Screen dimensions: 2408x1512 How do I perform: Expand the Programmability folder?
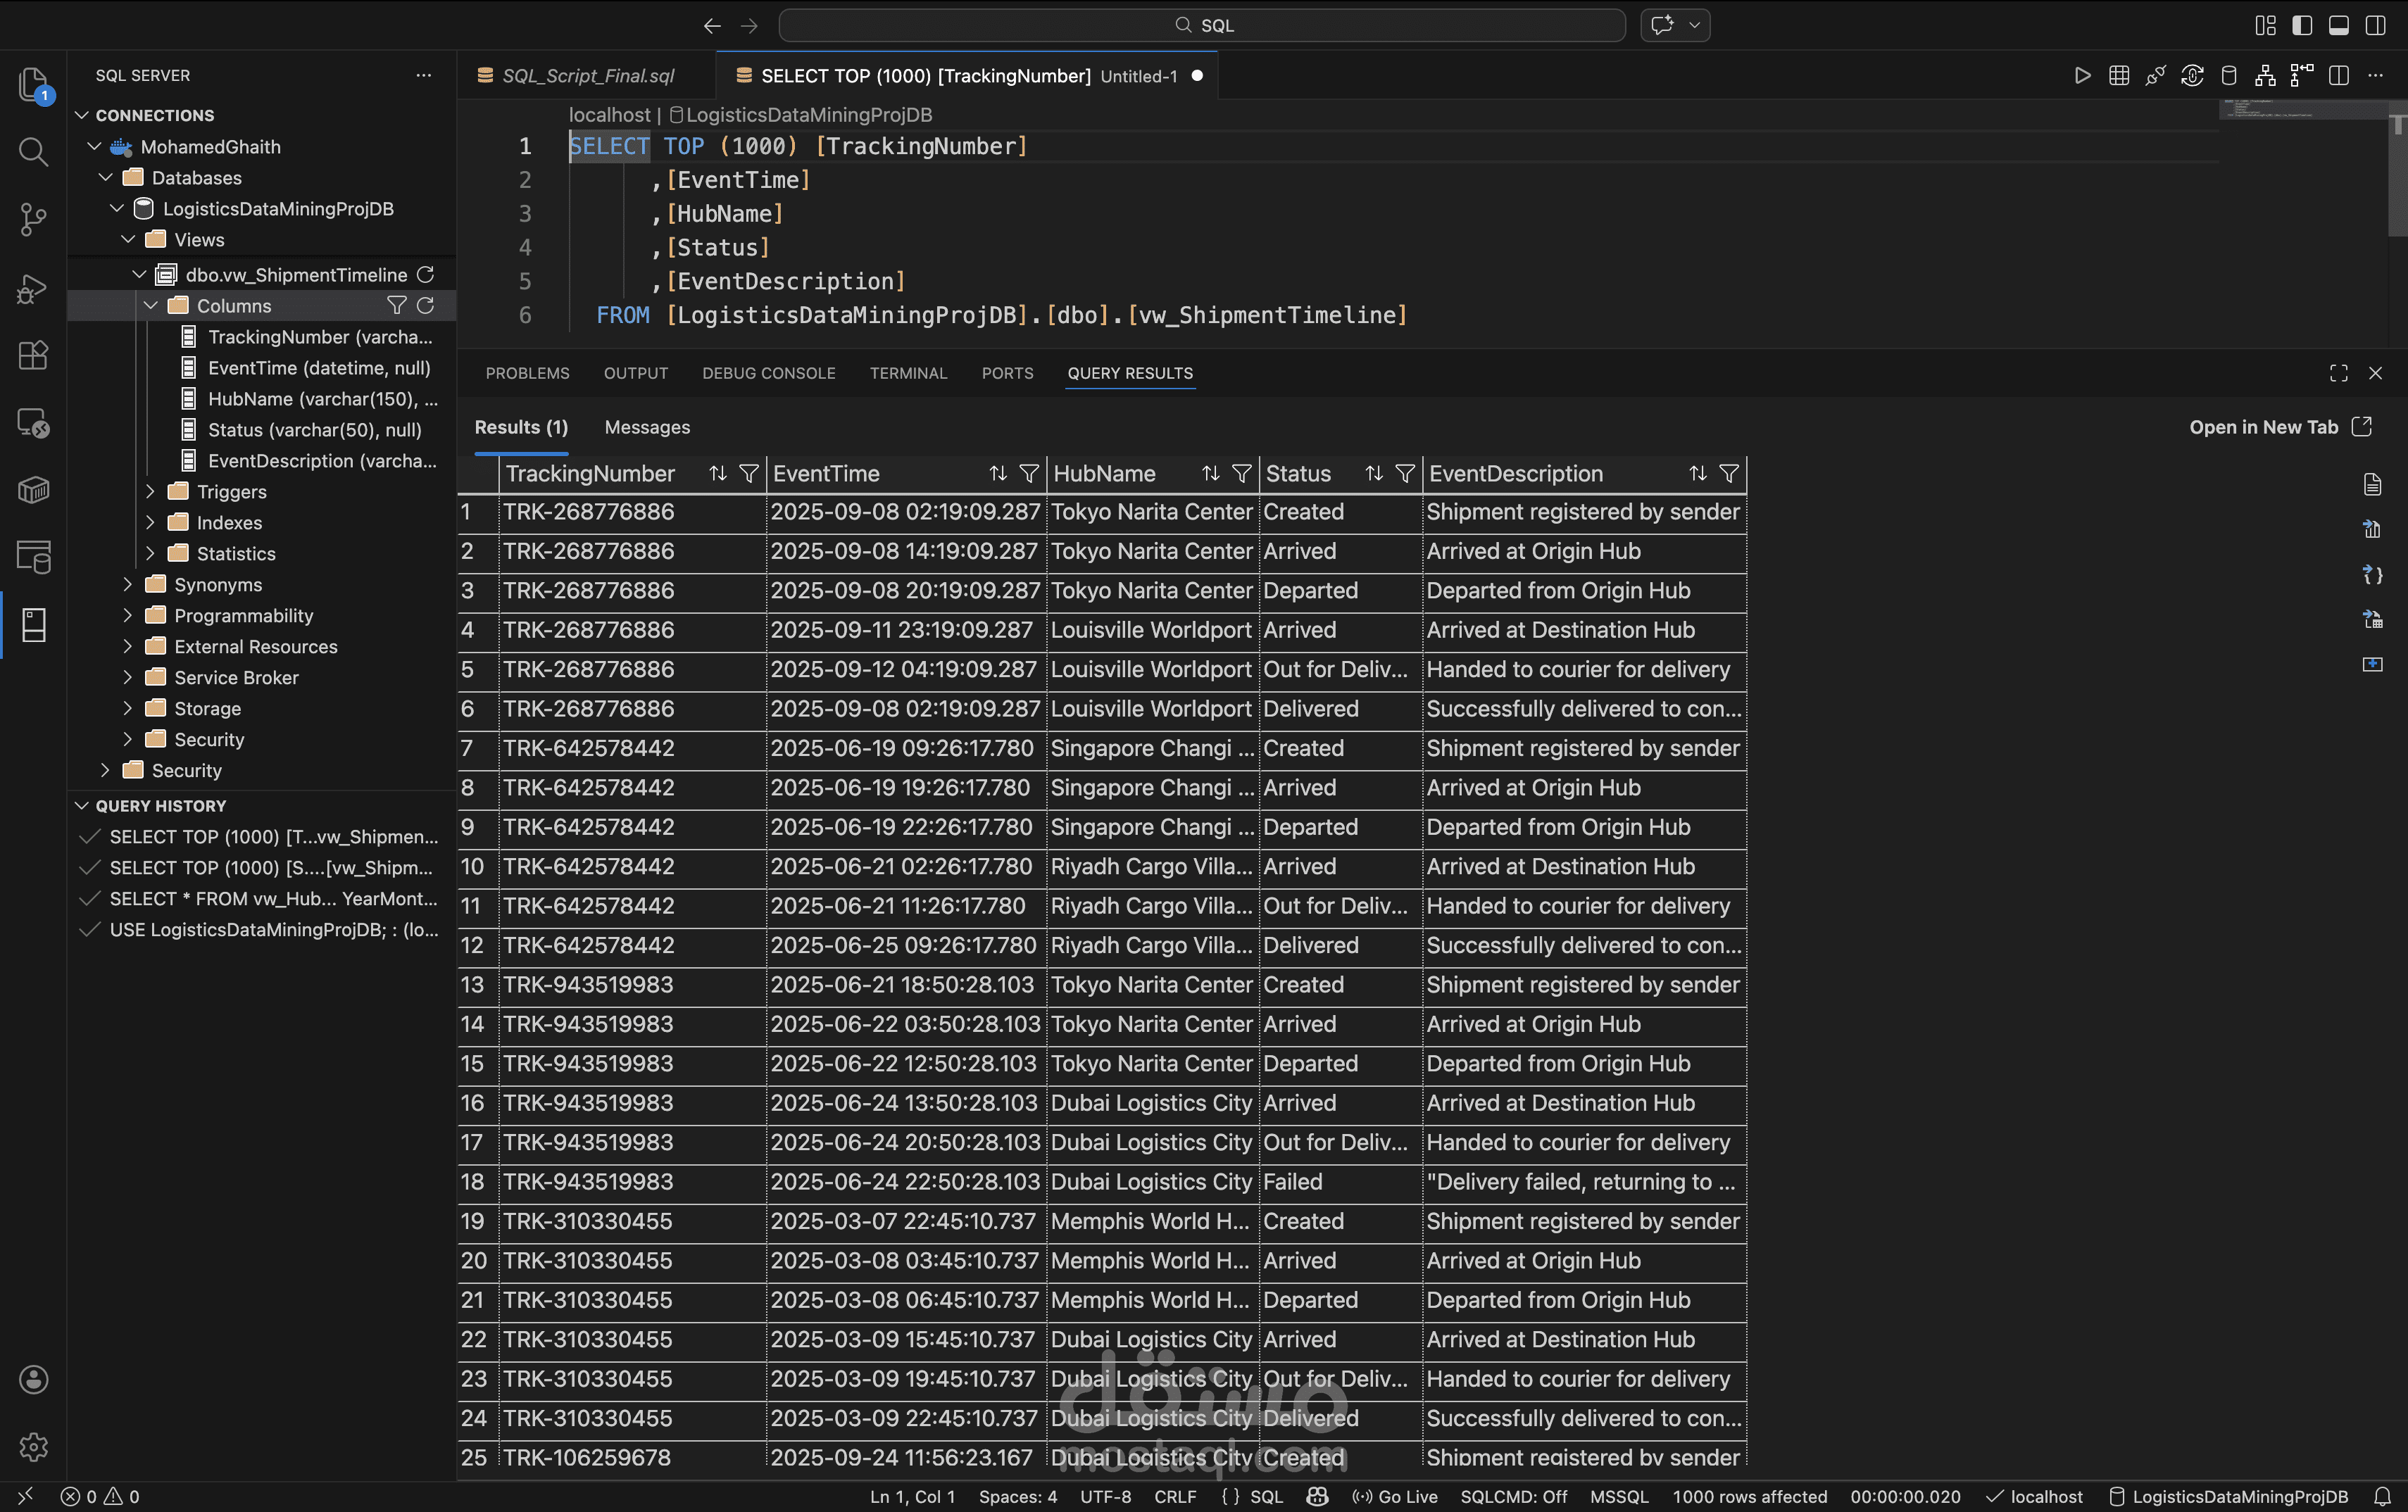pos(127,616)
